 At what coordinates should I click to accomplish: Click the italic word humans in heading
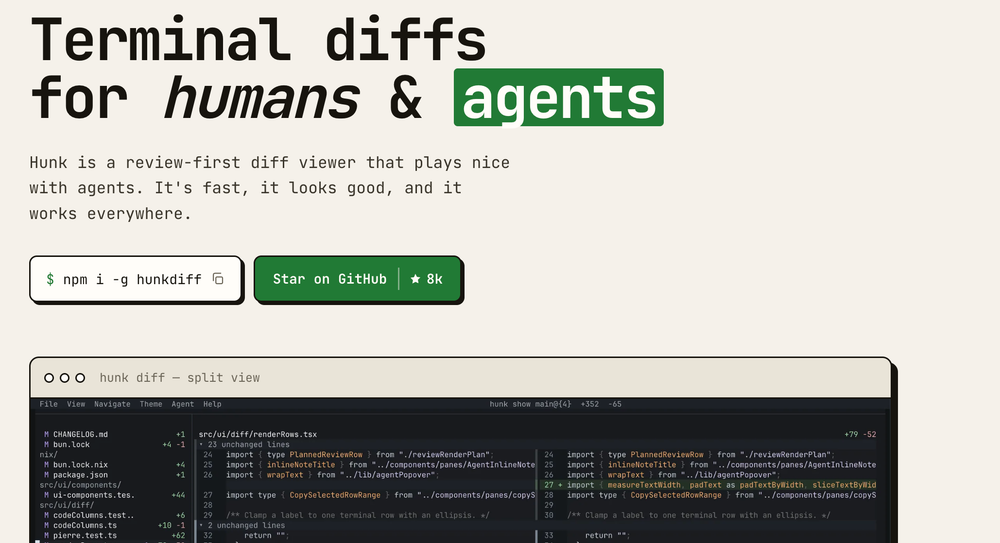click(x=261, y=98)
